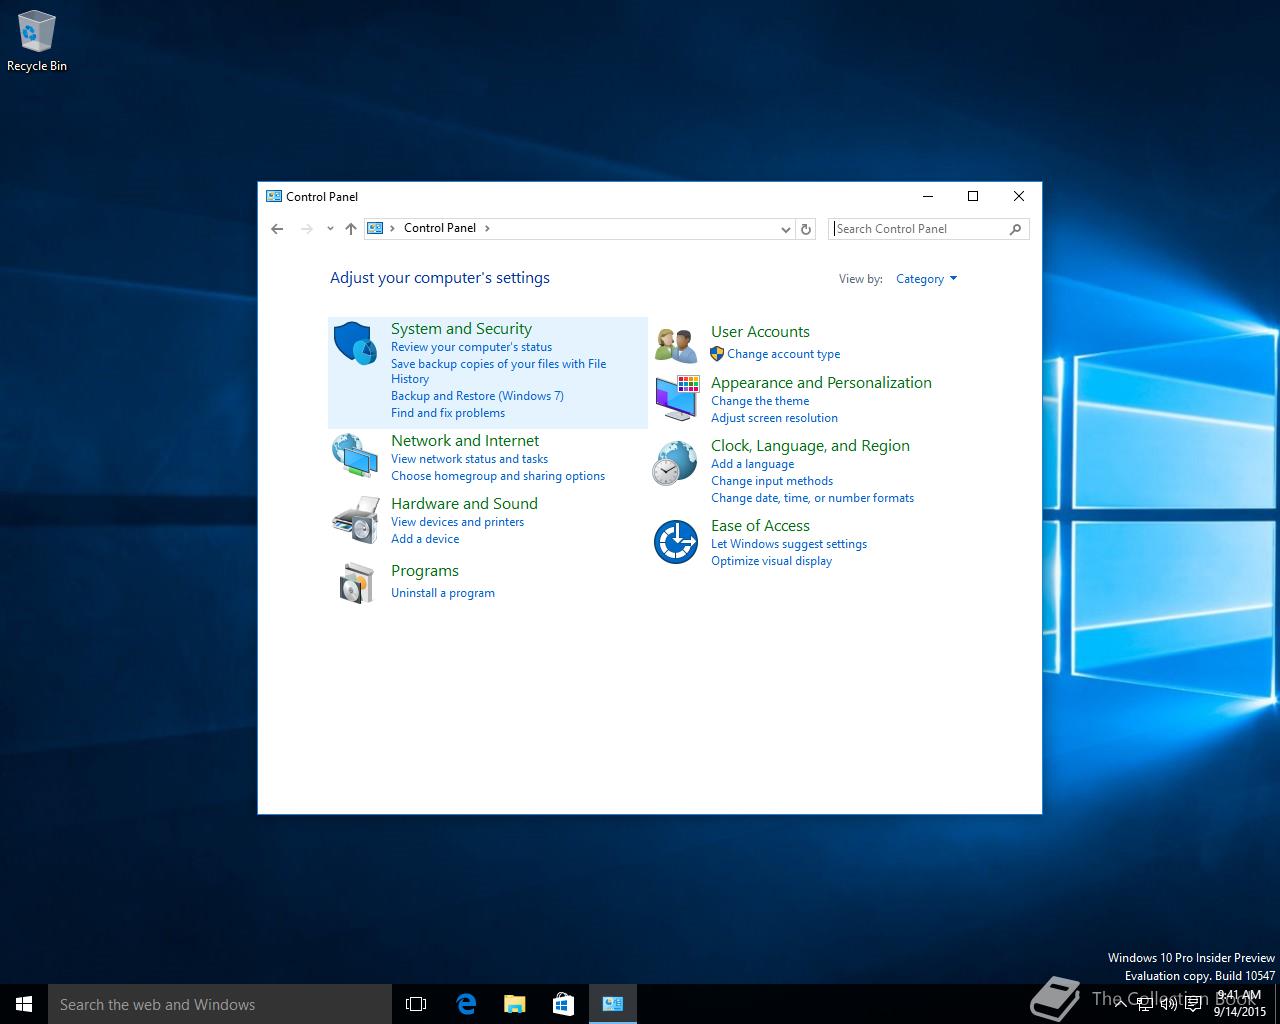Screen dimensions: 1280x1024
Task: Refresh the Control Panel address bar
Action: [x=806, y=229]
